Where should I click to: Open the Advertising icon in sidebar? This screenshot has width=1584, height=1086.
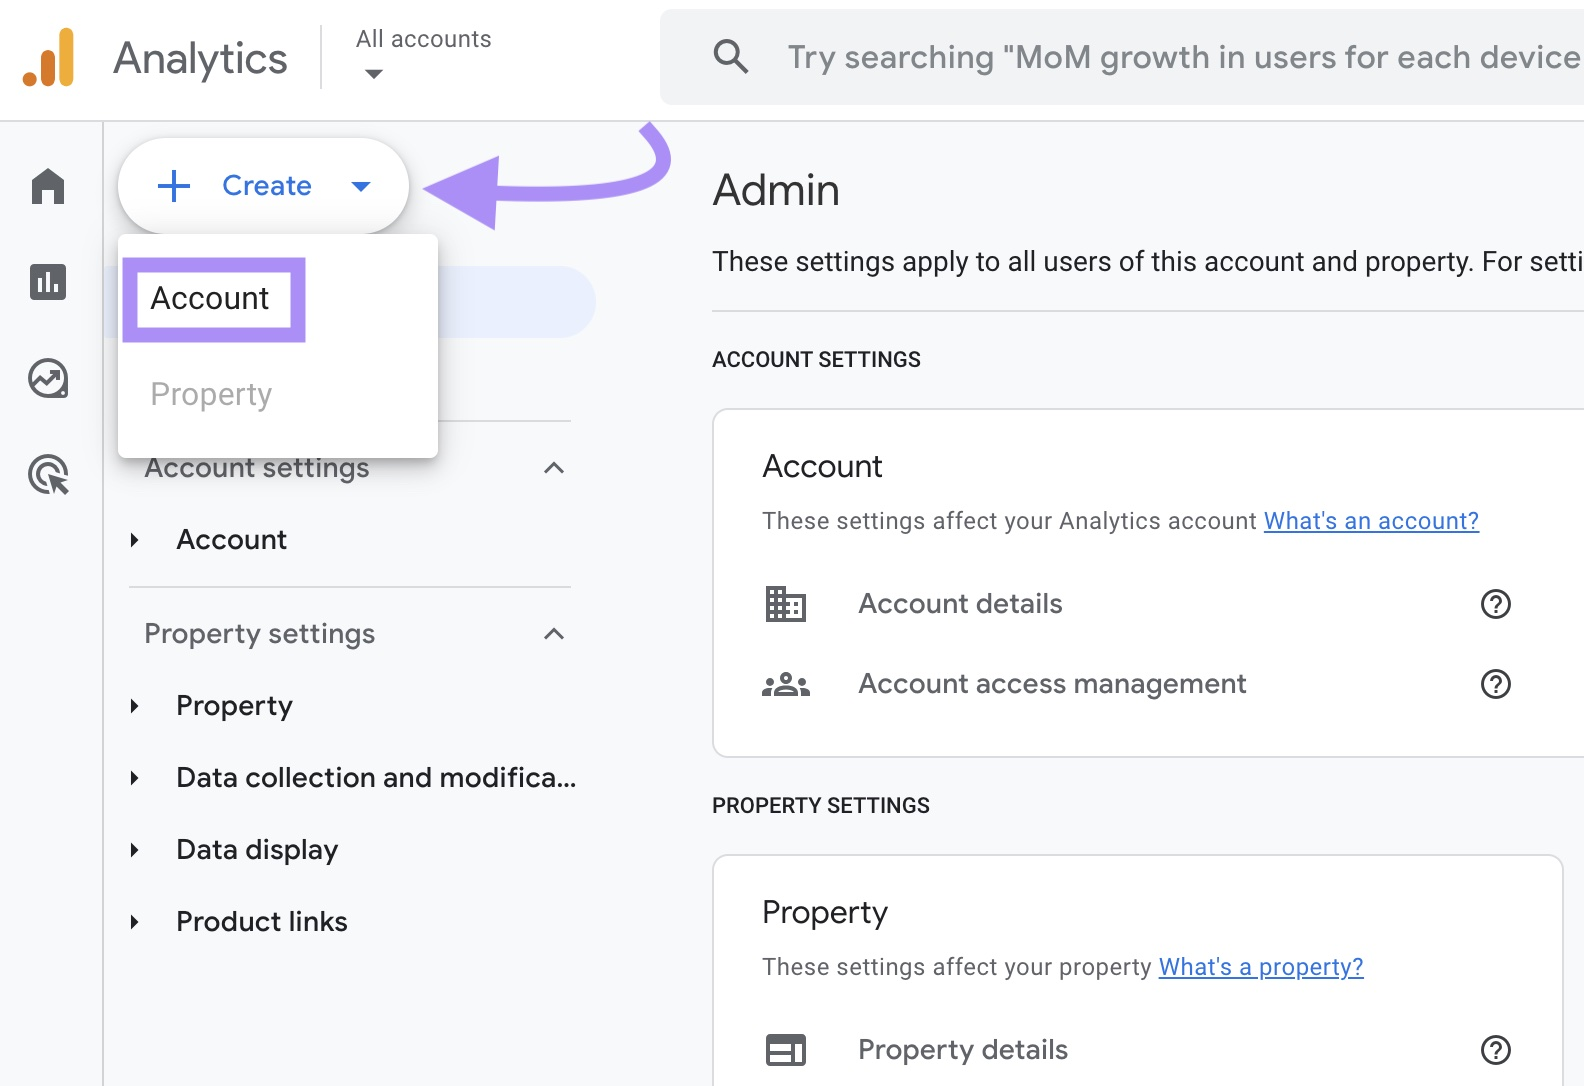pyautogui.click(x=48, y=475)
